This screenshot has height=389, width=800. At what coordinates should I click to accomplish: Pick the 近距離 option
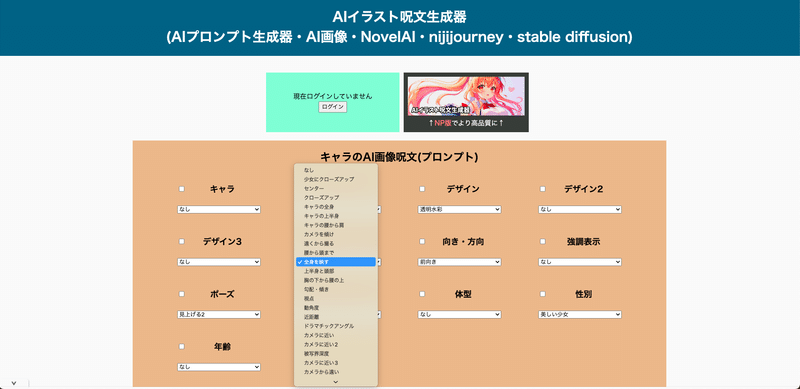pos(336,317)
